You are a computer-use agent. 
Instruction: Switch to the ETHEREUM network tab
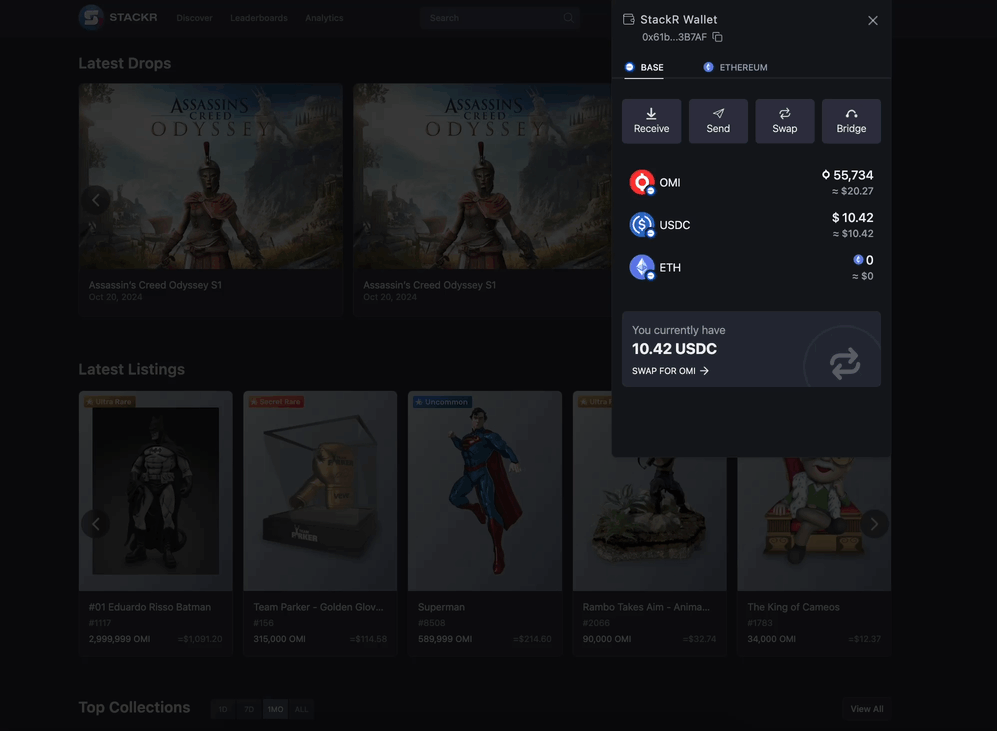736,67
